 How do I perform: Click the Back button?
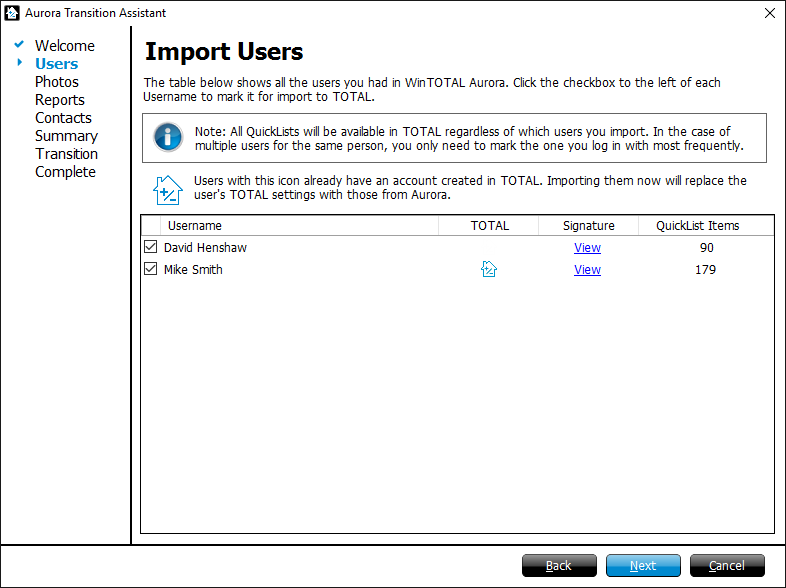tap(559, 565)
